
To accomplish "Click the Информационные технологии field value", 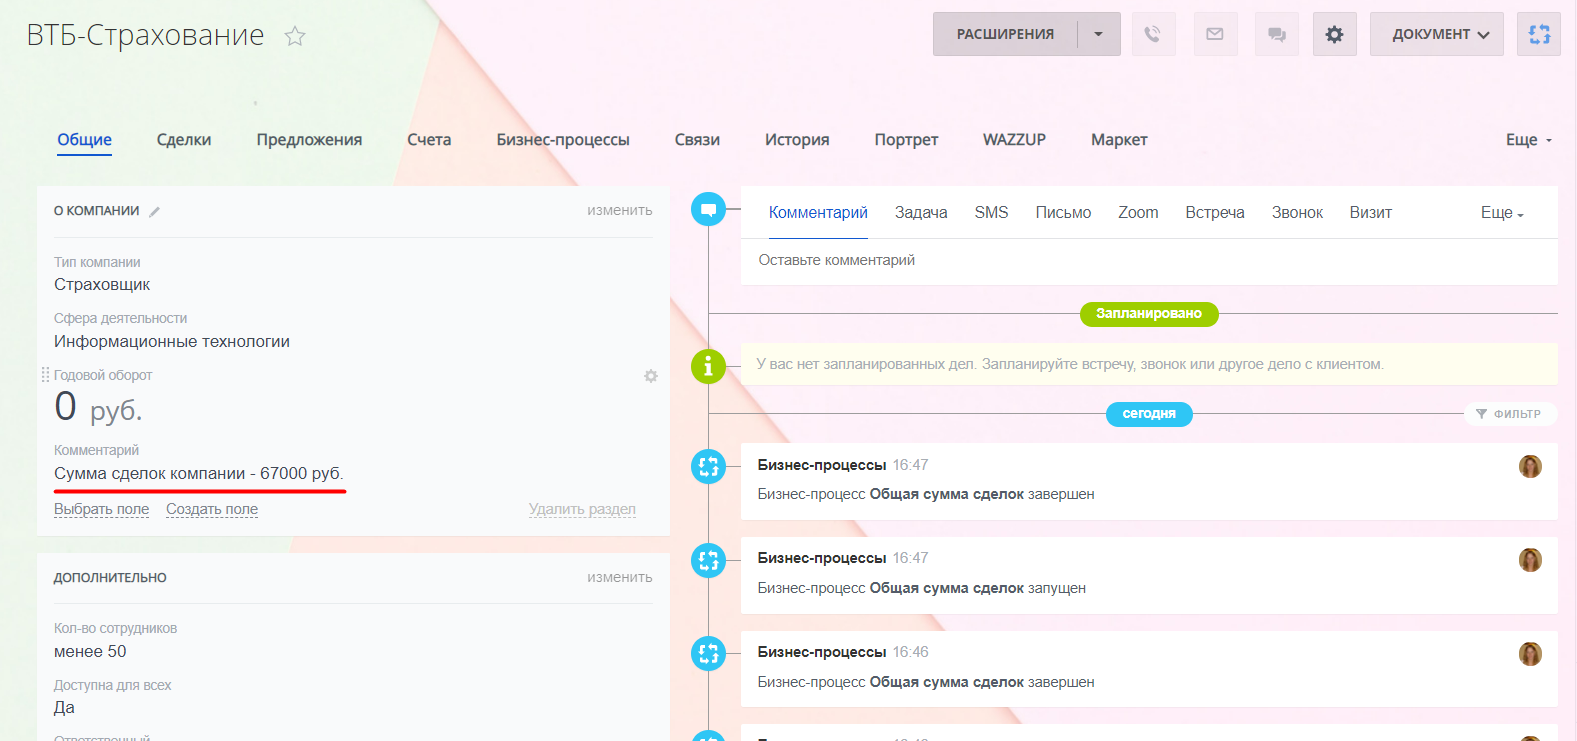I will (x=172, y=342).
